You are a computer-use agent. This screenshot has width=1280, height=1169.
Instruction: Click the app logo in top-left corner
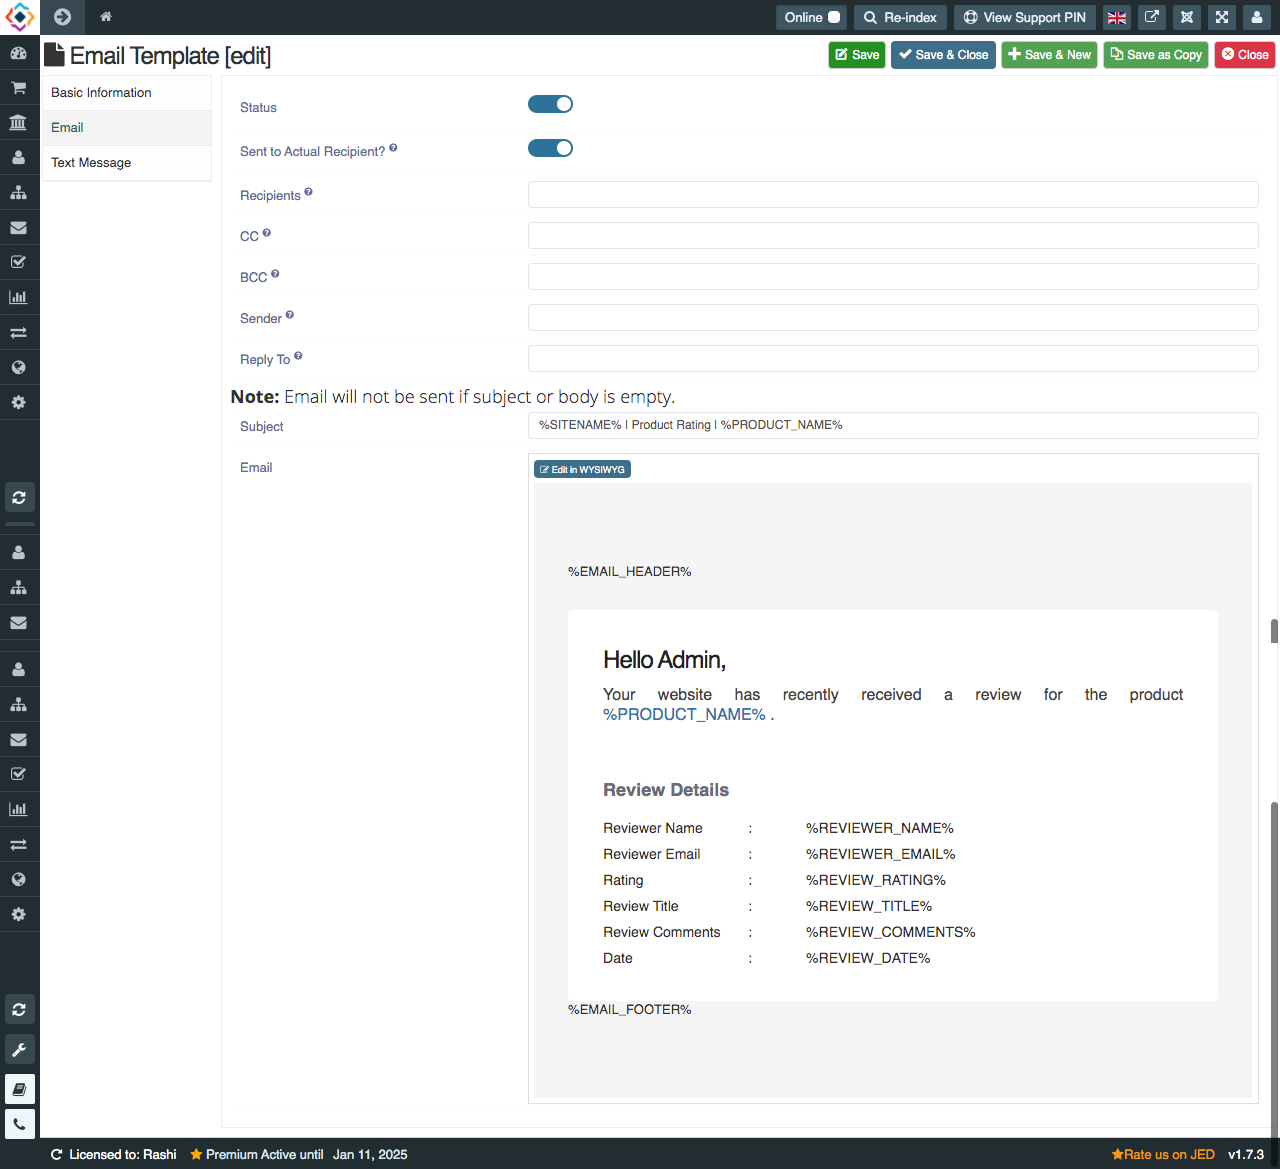[x=20, y=17]
